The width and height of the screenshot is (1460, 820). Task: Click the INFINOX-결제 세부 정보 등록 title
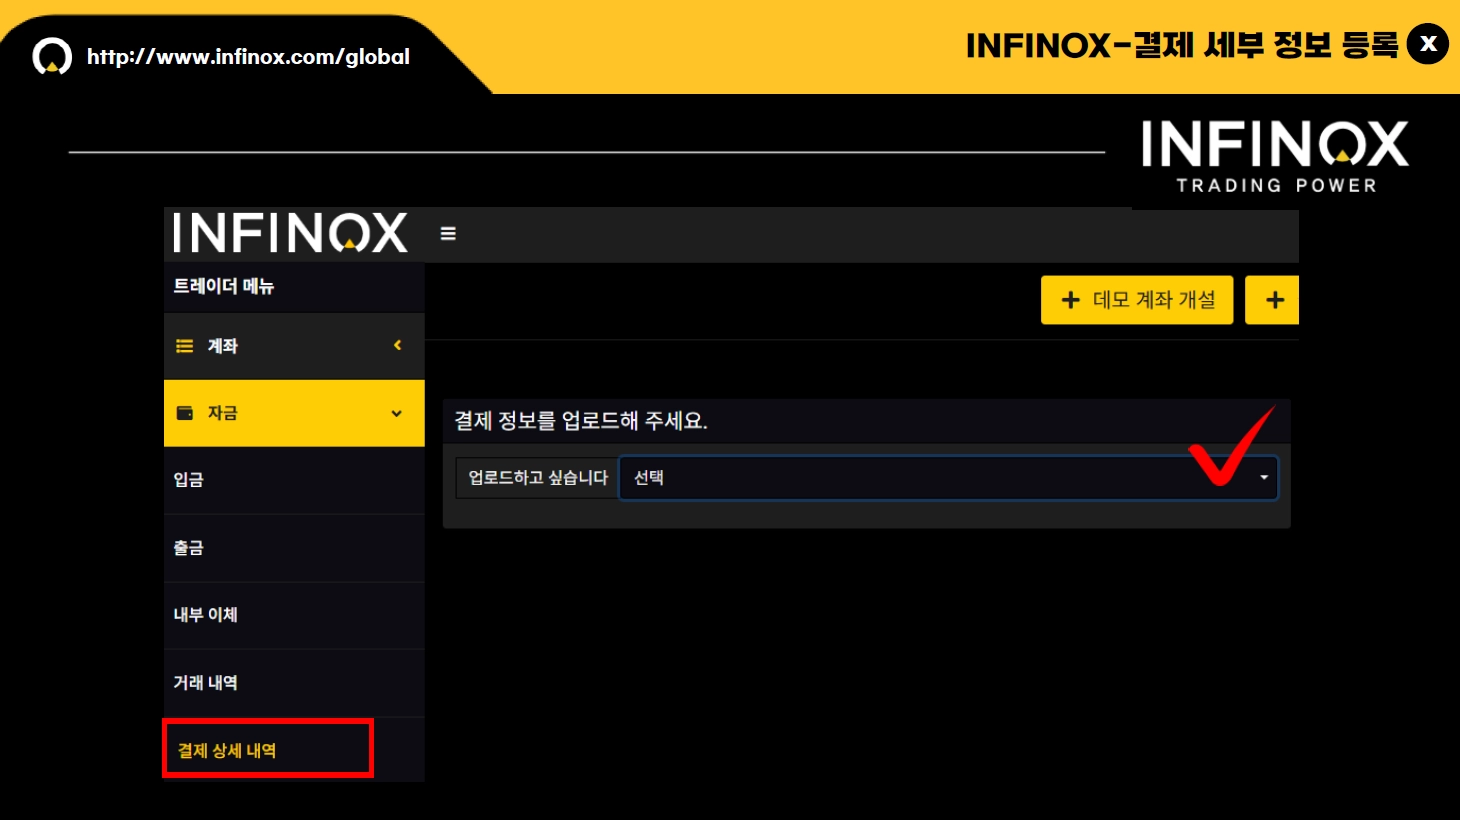(1182, 45)
